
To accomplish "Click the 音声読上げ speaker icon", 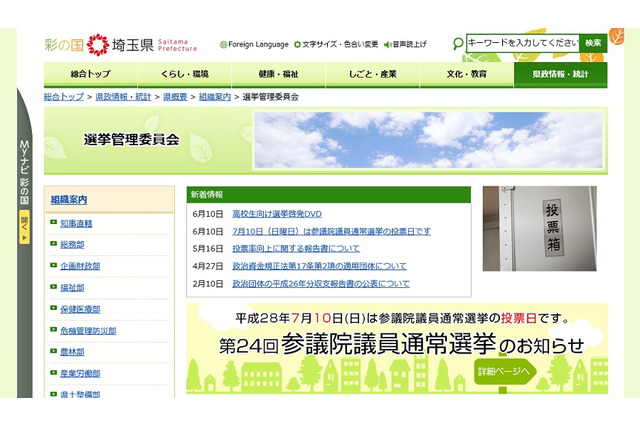I will pos(387,45).
